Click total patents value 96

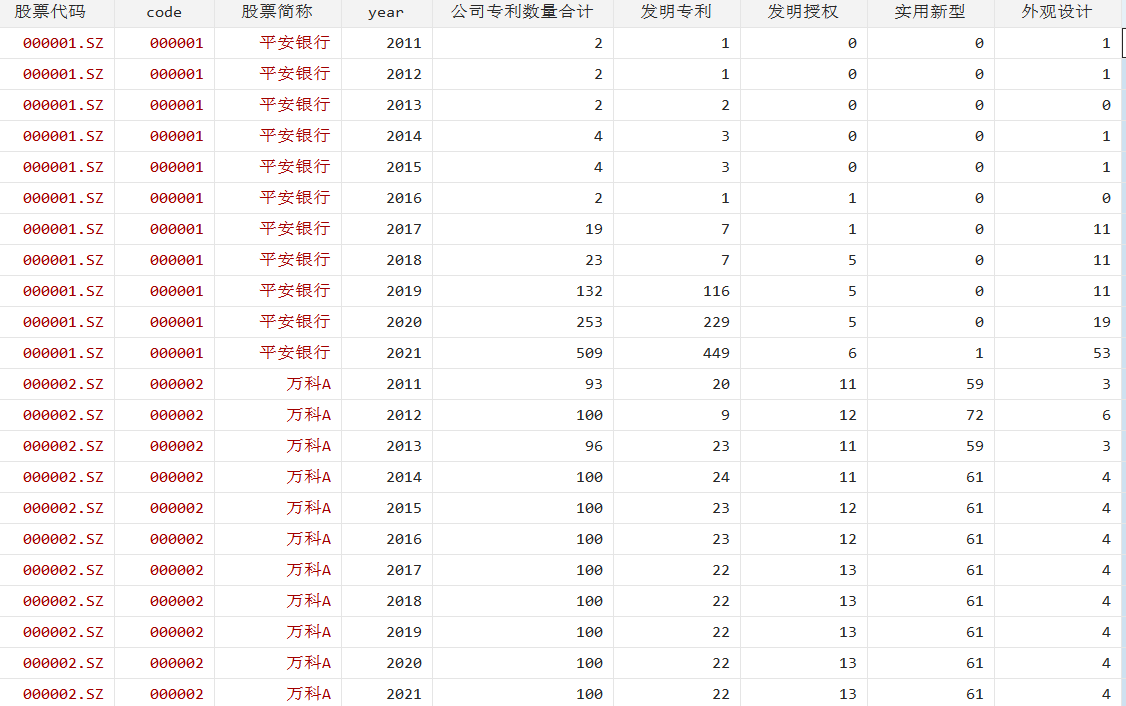pos(594,445)
